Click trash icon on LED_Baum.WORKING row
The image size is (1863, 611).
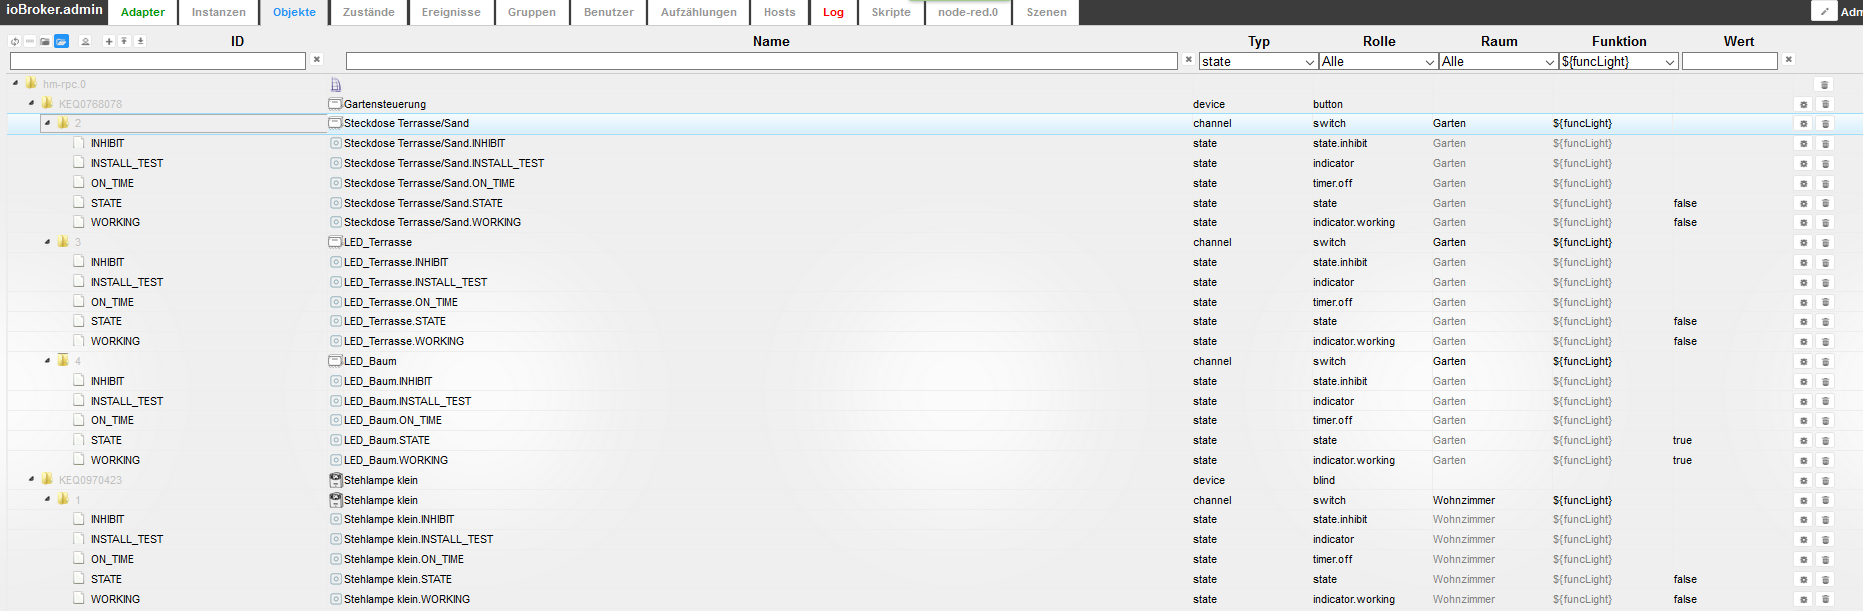click(1825, 461)
